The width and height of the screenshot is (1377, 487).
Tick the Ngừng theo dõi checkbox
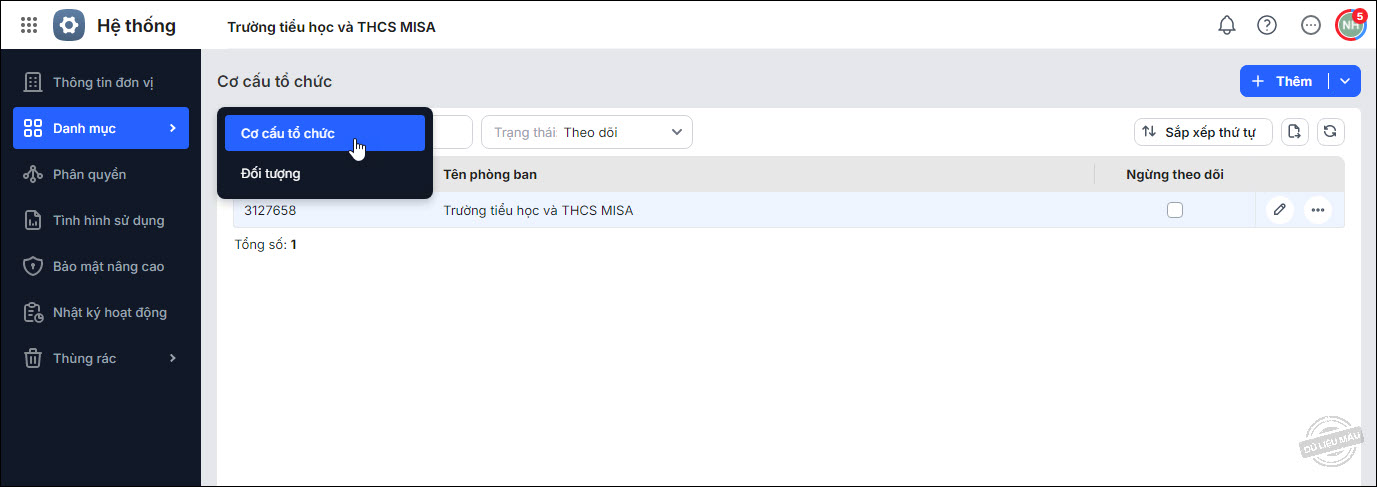tap(1175, 210)
